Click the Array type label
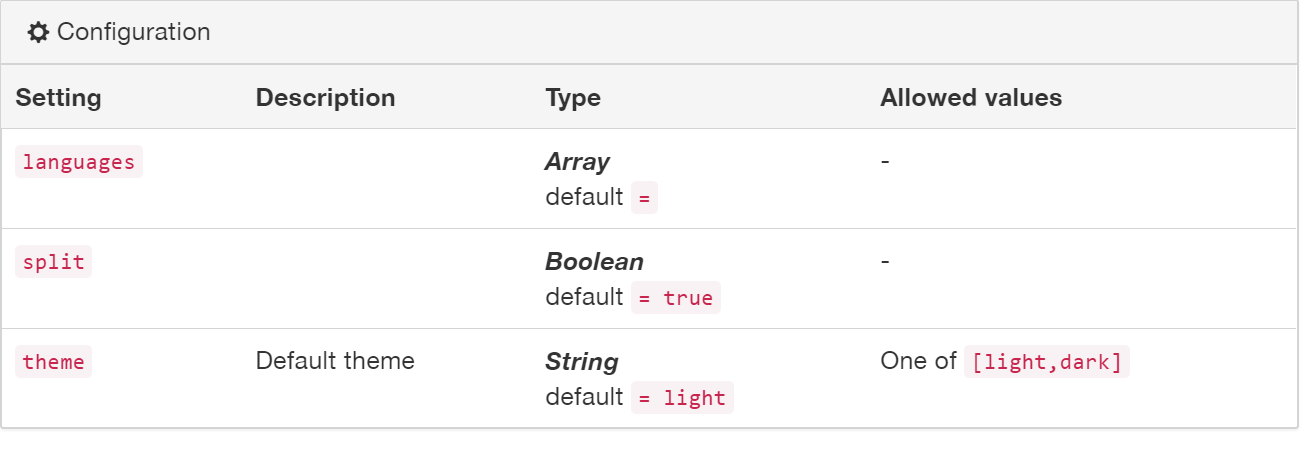 tap(577, 162)
